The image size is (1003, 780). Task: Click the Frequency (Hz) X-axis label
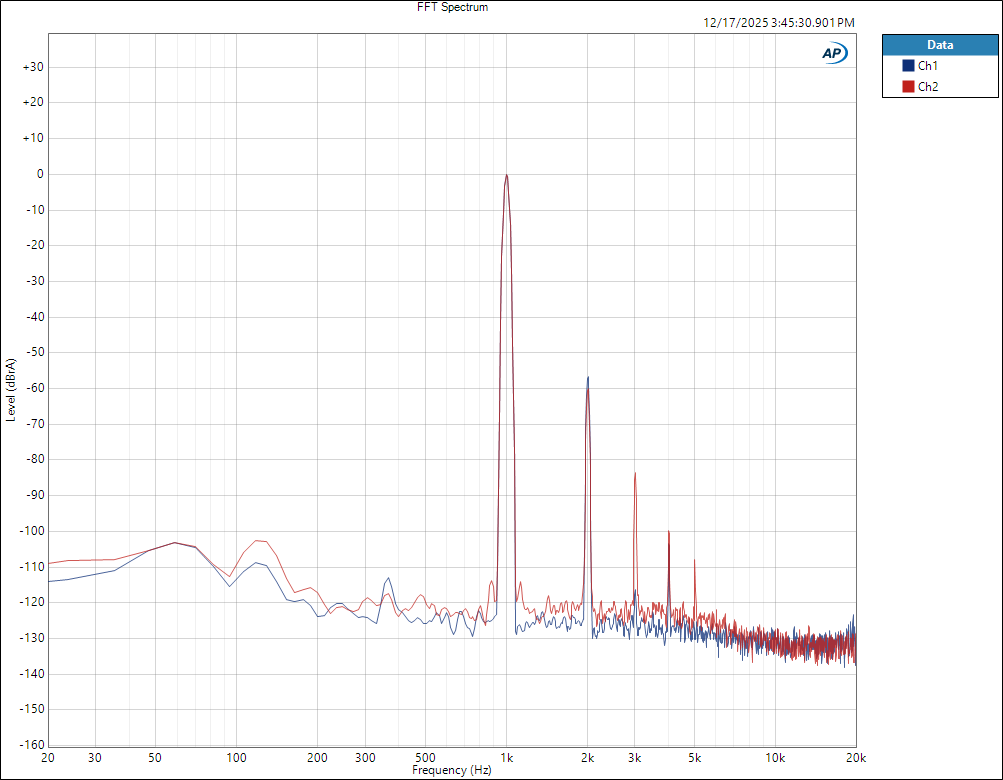452,771
